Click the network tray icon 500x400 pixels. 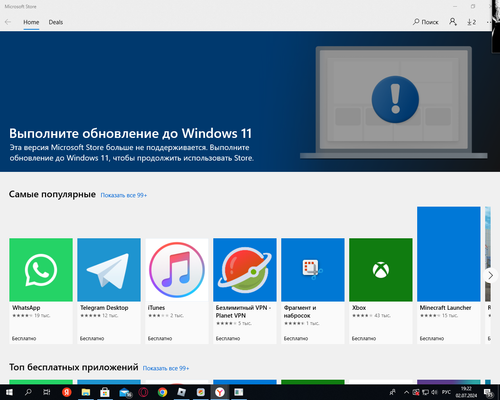(425, 392)
